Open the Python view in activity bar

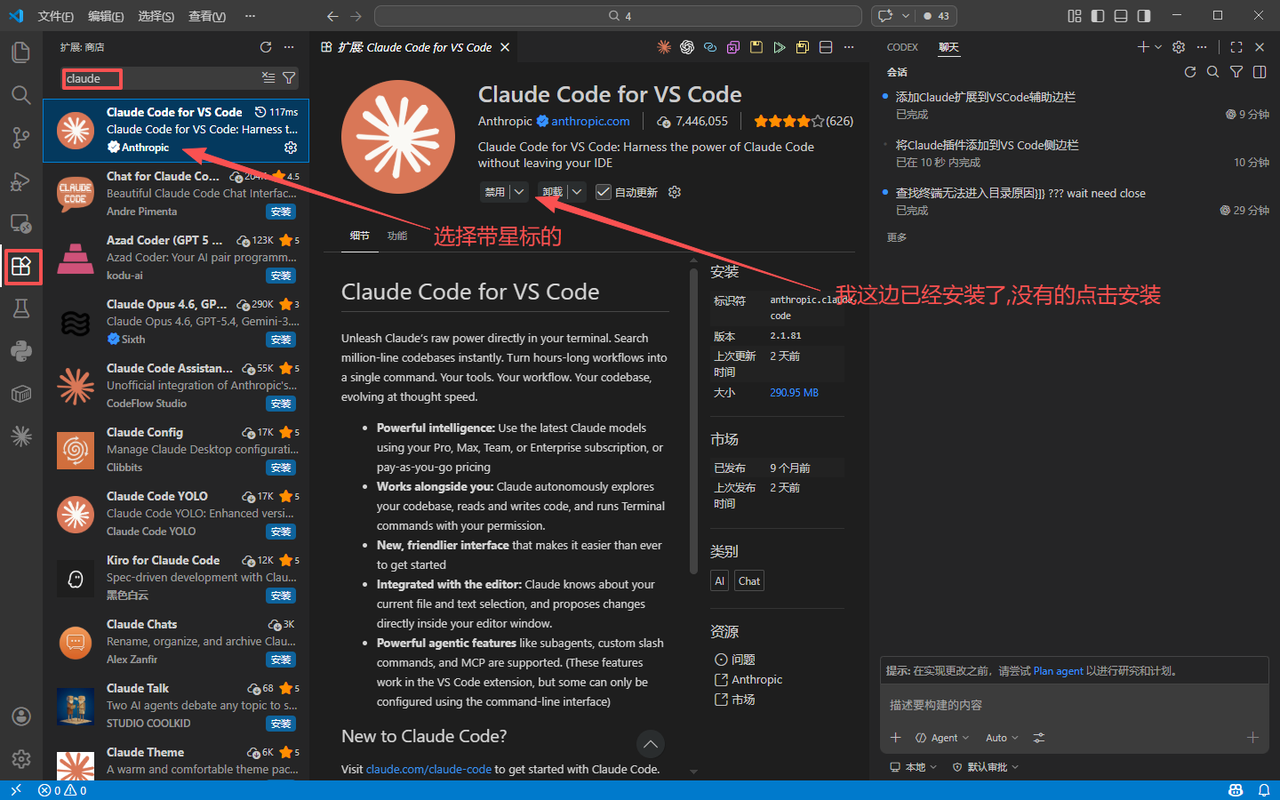[x=21, y=351]
